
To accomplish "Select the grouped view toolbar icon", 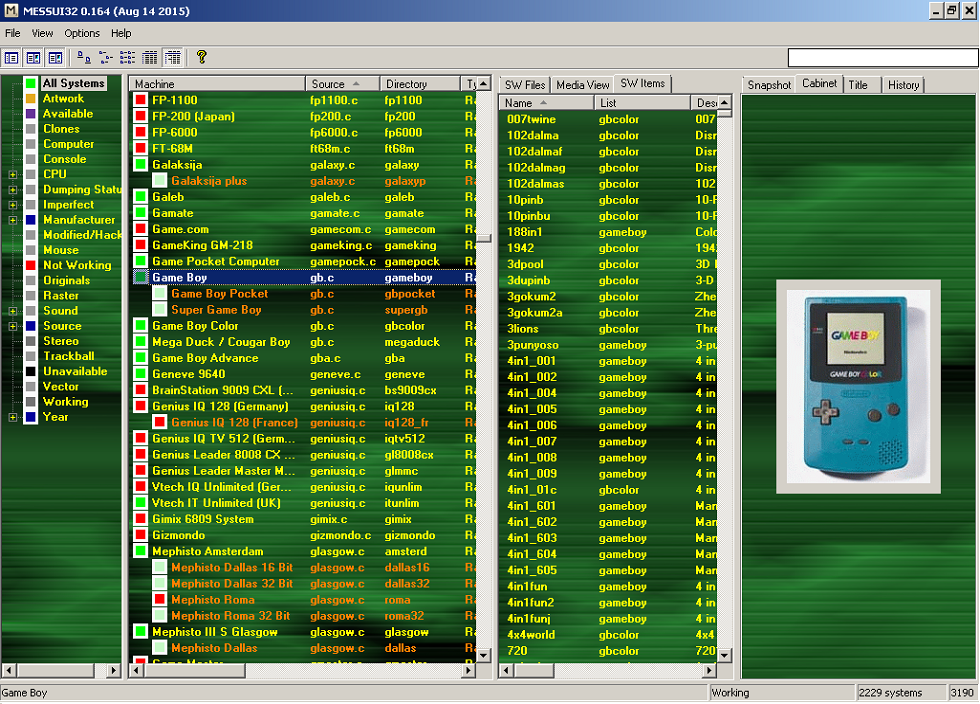I will [x=172, y=58].
